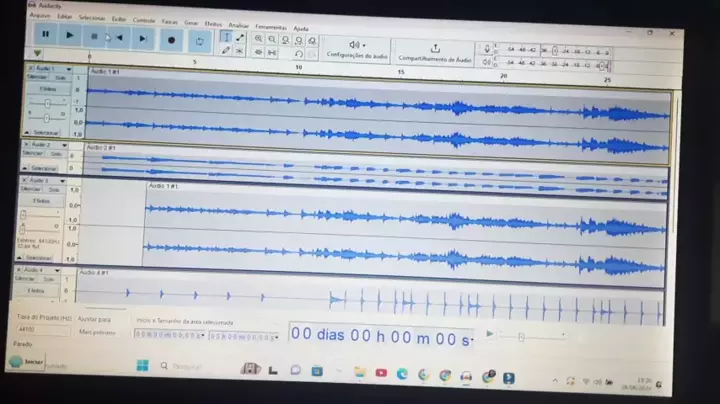
Task: Click the Compartilhamento de Áudio button
Action: tap(435, 53)
